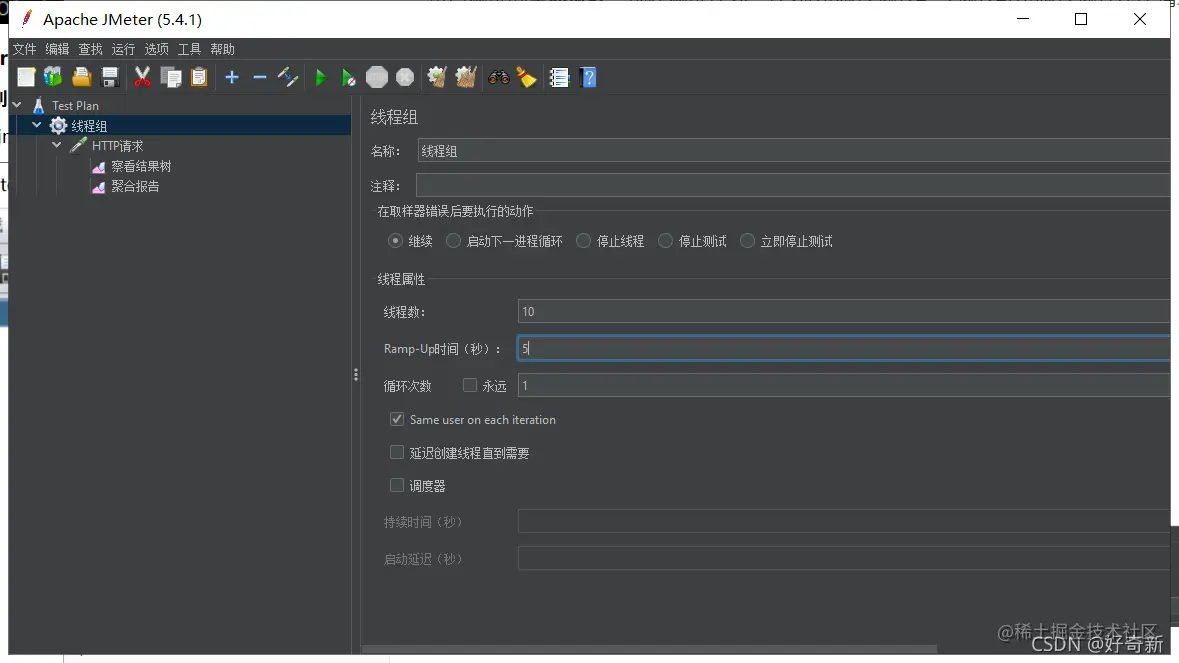Collapse the 线程组 tree node

(36, 124)
